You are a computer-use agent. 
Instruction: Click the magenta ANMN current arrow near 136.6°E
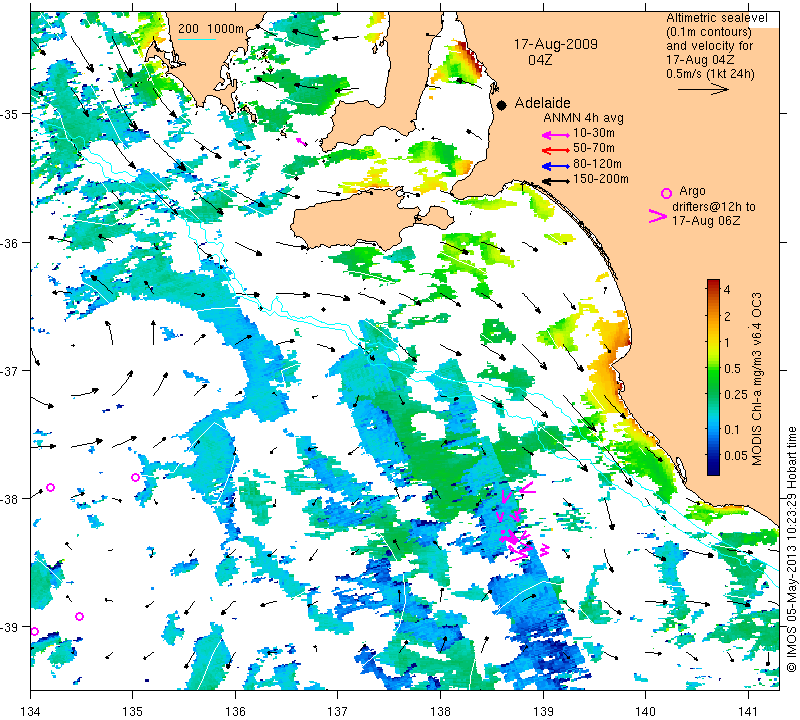(302, 141)
